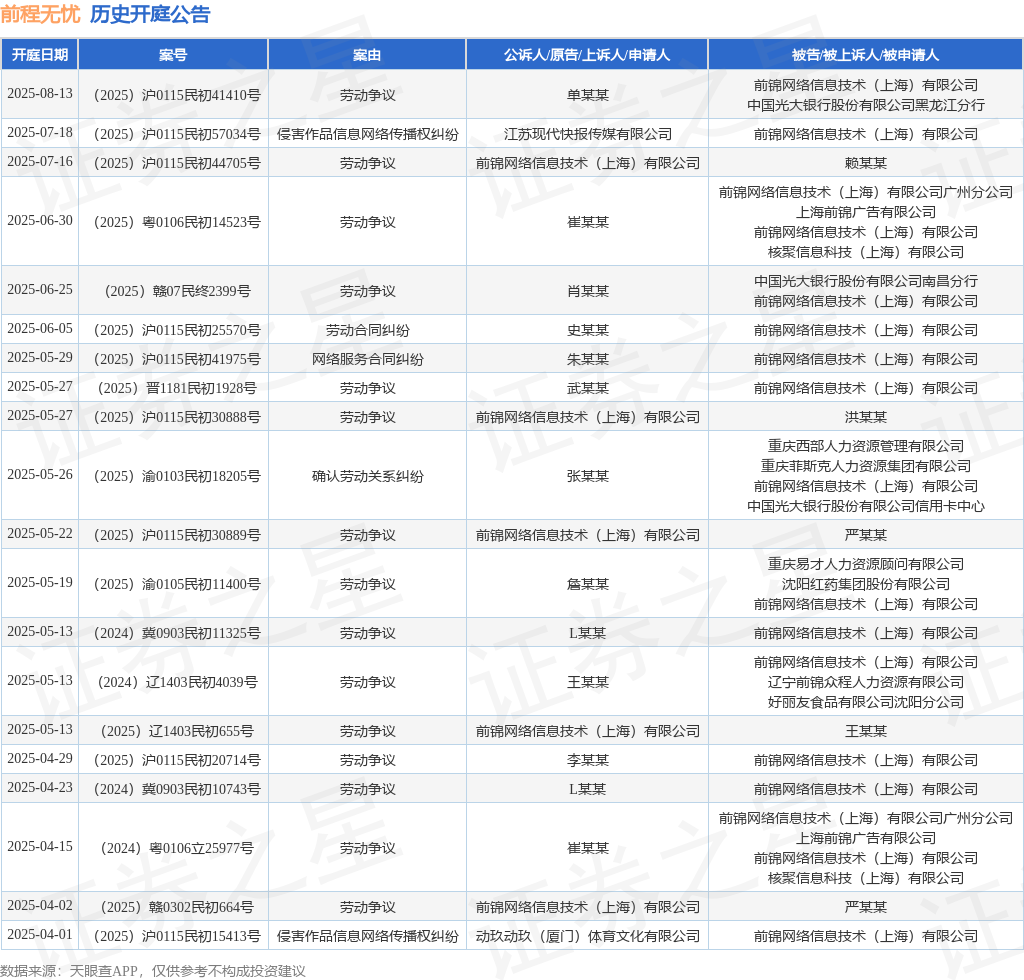Click defendant 好丽友食品有限公司沈阳分公司
Image resolution: width=1024 pixels, height=980 pixels.
(x=866, y=703)
